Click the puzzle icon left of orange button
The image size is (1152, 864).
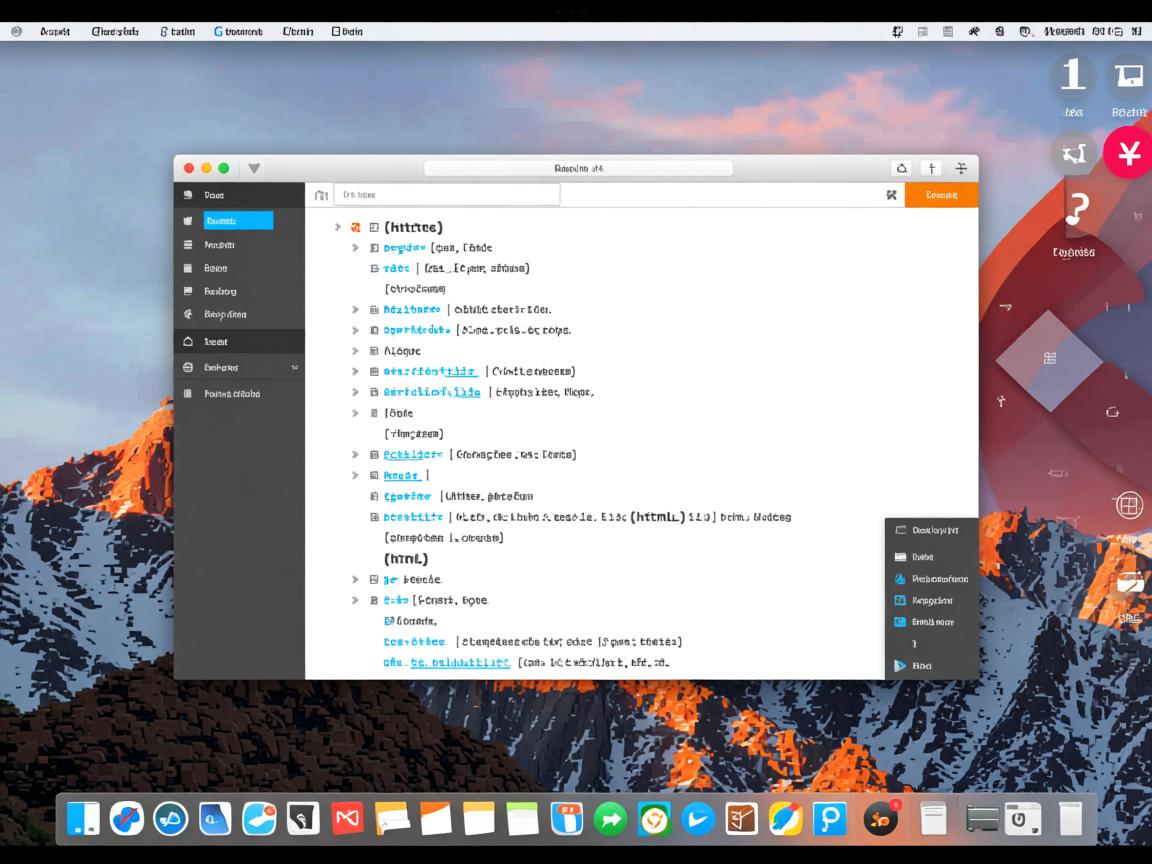pyautogui.click(x=891, y=195)
